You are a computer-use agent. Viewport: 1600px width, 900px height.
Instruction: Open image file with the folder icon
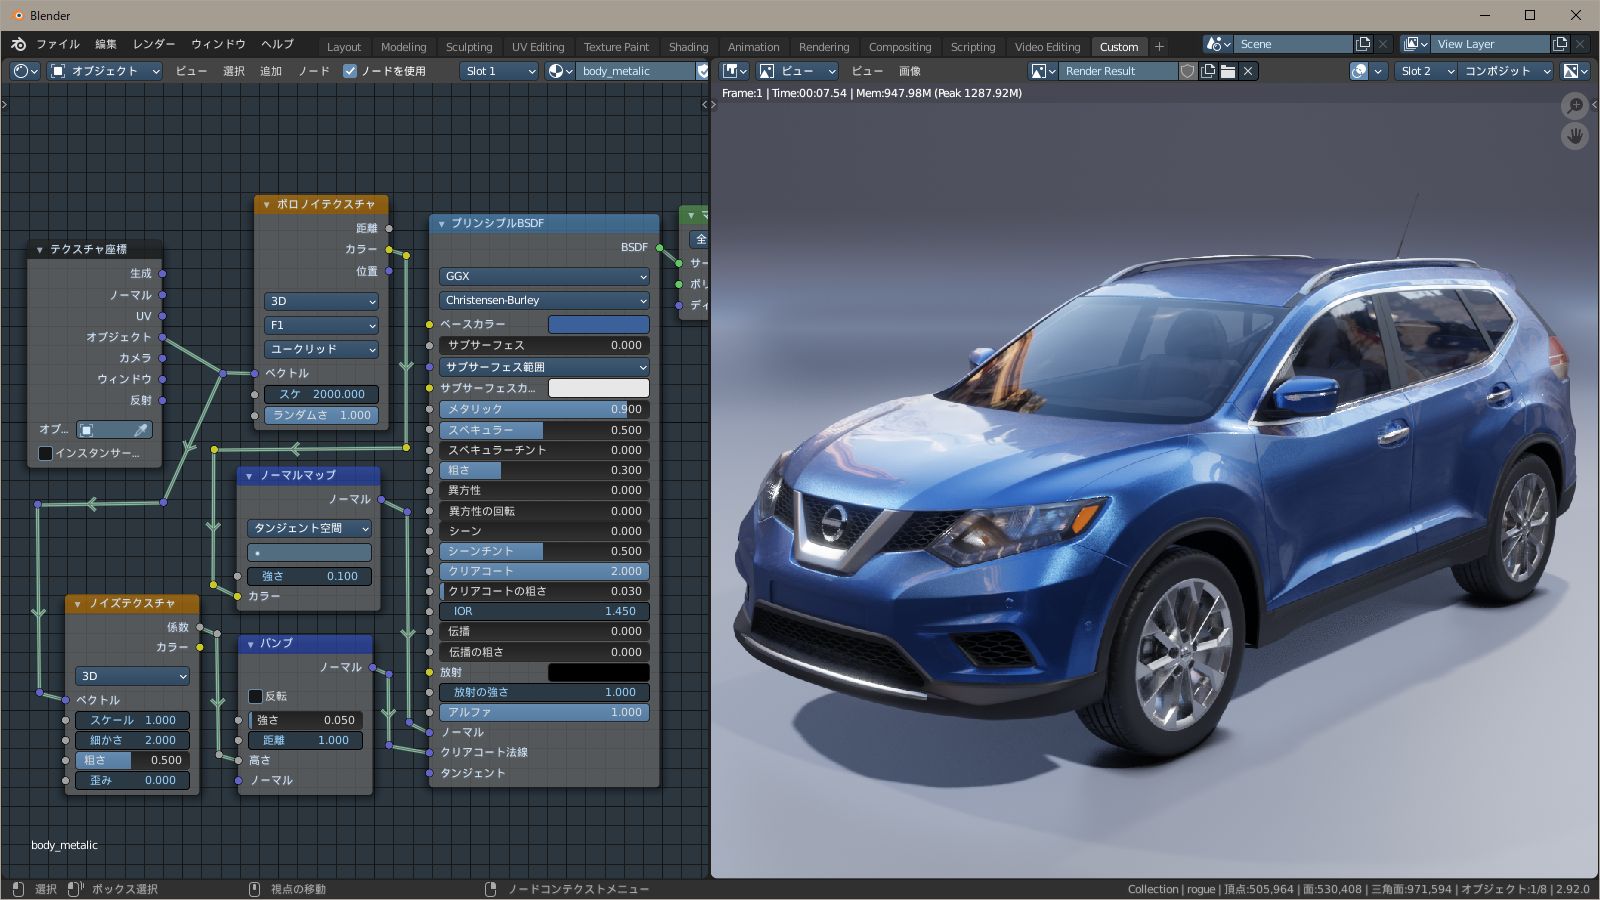click(x=1228, y=71)
